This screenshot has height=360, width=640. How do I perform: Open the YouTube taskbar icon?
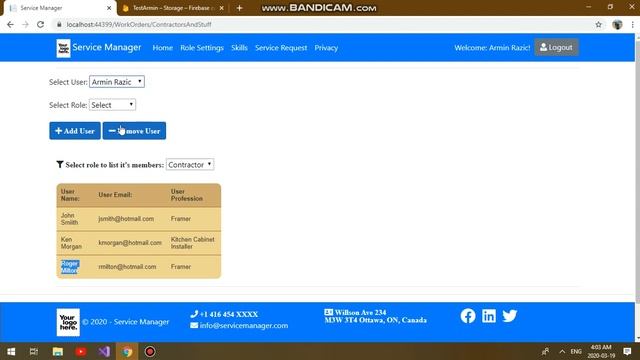pyautogui.click(x=81, y=351)
